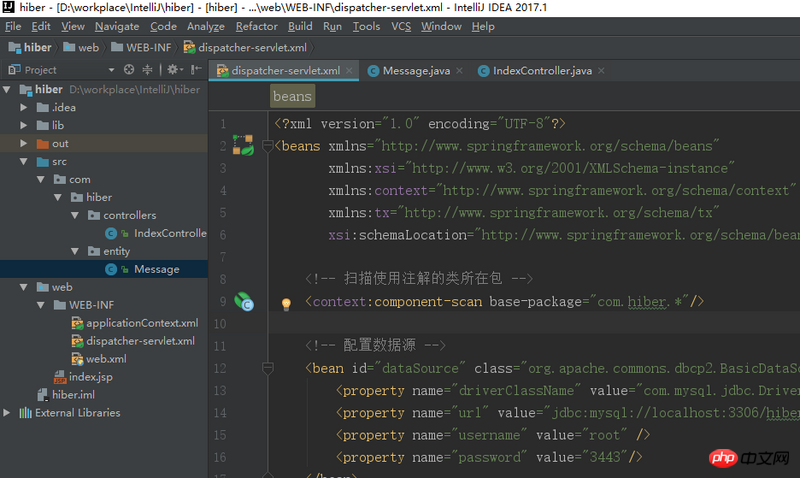Open the Build menu
This screenshot has height=478, width=800.
(300, 27)
